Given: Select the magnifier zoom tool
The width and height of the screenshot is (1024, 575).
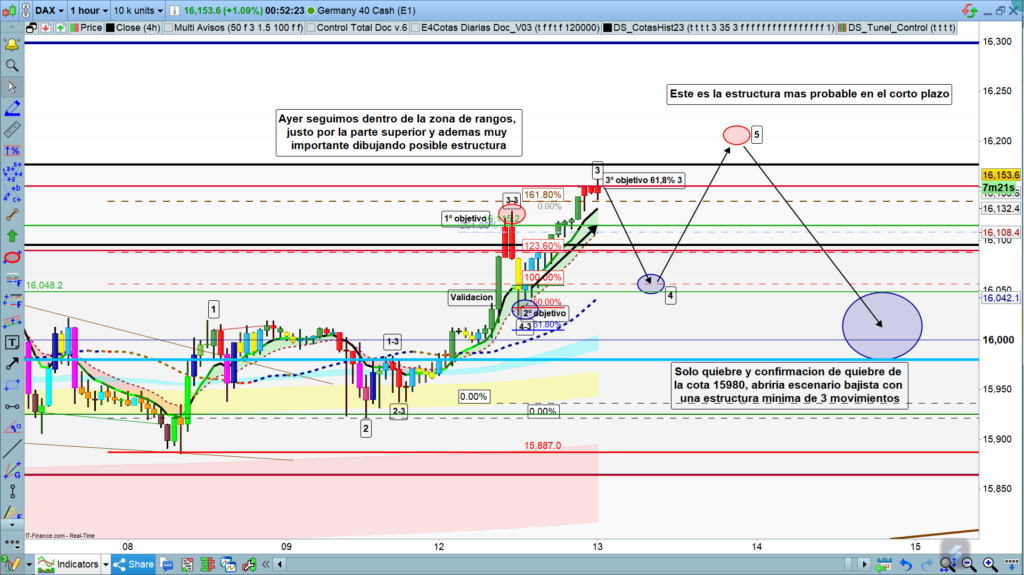Looking at the screenshot, I should (x=12, y=66).
